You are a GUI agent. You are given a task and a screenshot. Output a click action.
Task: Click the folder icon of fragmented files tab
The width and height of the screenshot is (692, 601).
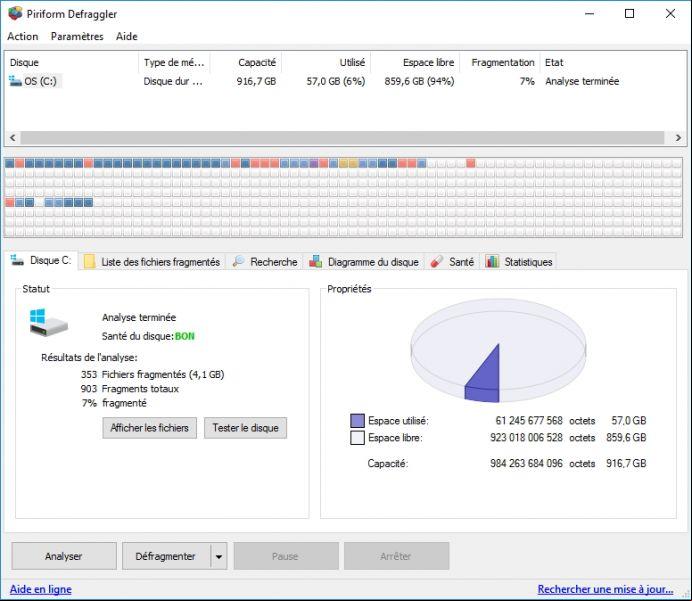point(90,261)
